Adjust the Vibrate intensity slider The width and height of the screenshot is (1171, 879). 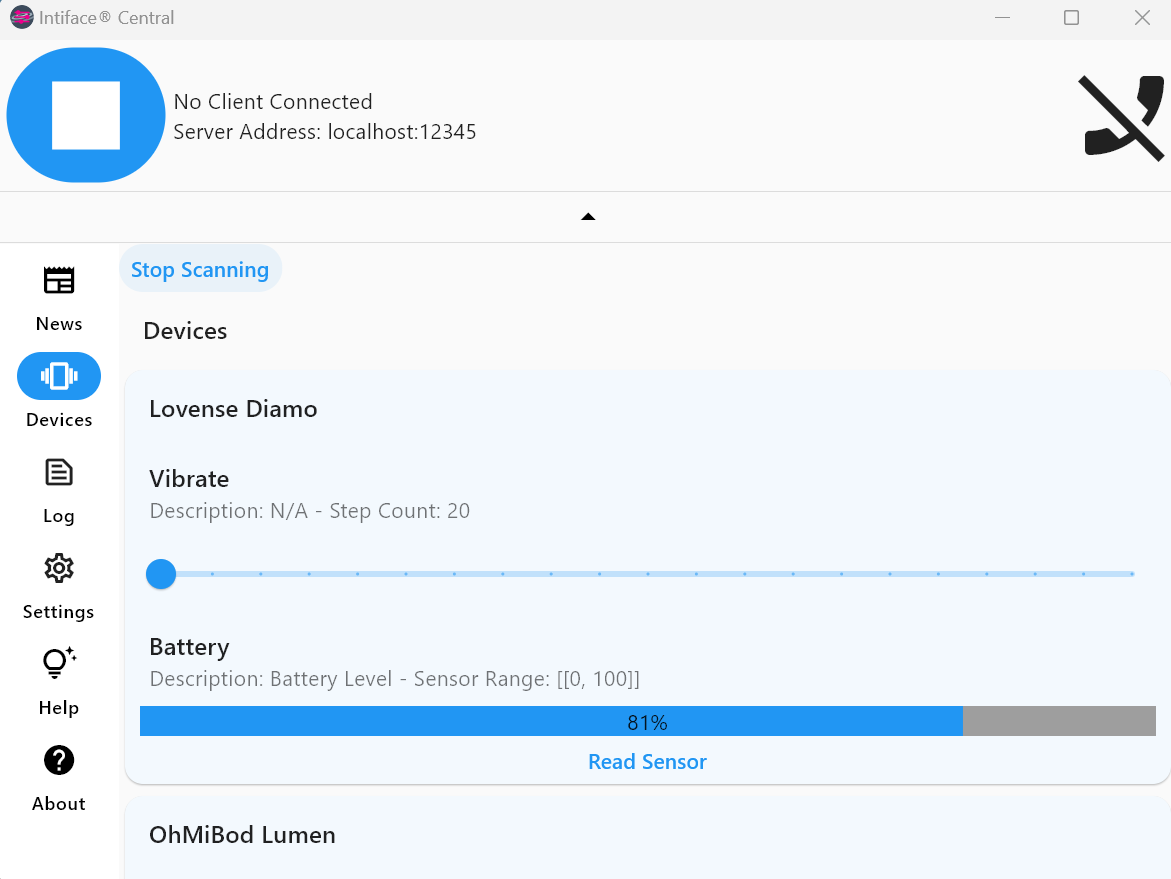click(x=161, y=574)
